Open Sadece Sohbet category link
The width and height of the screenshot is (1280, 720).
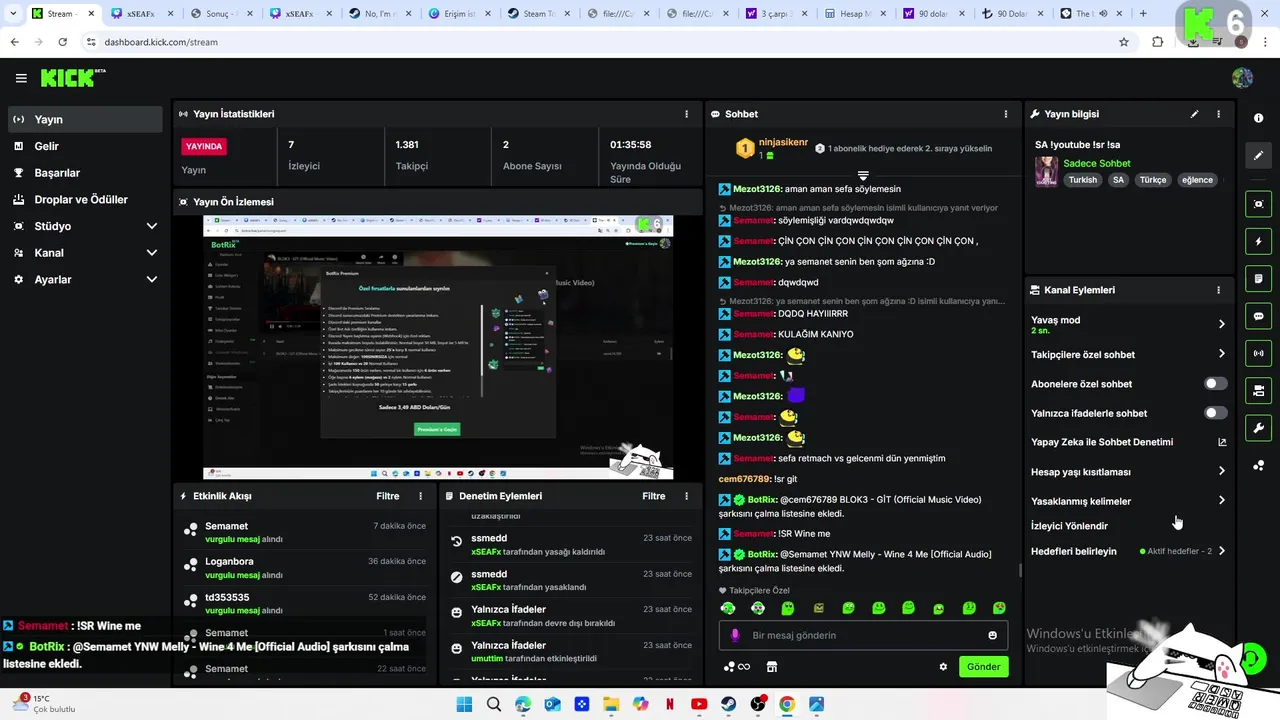point(1097,163)
